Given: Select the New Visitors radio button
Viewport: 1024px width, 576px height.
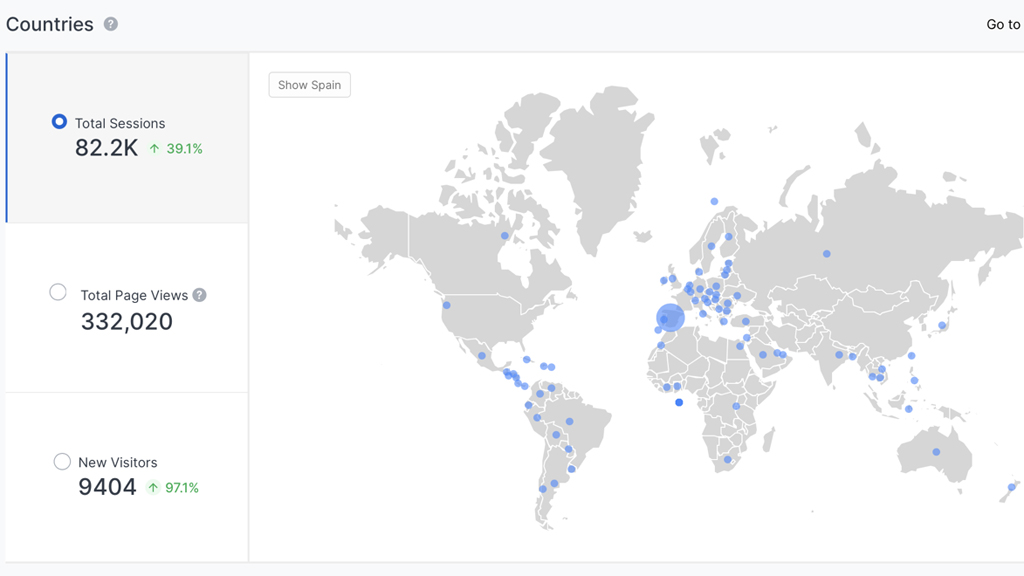Looking at the screenshot, I should pos(62,461).
